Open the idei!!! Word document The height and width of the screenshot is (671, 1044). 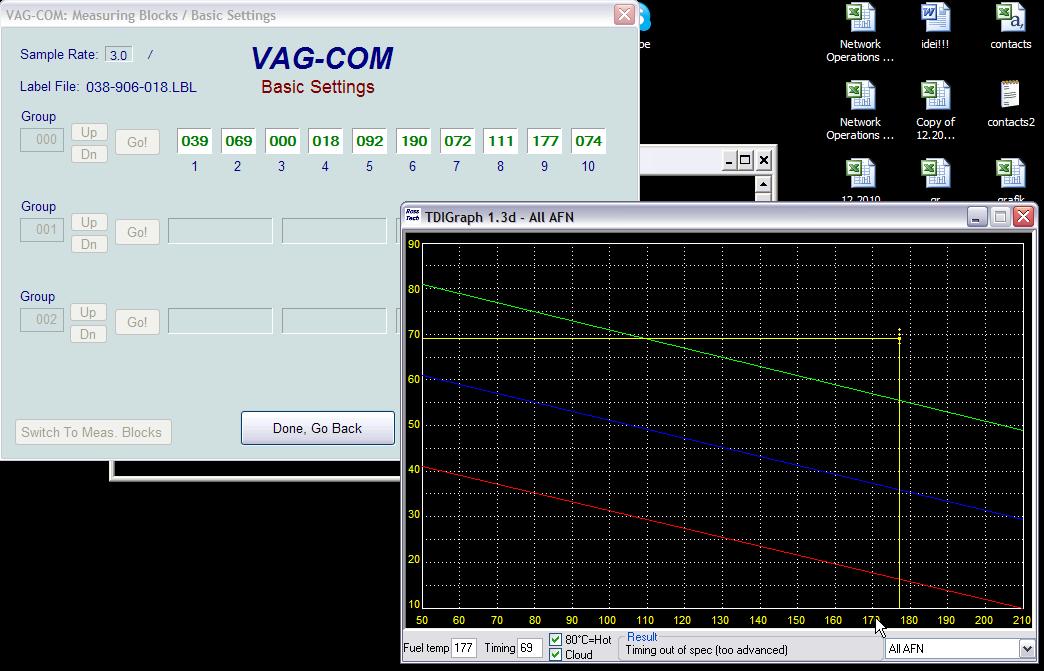935,20
